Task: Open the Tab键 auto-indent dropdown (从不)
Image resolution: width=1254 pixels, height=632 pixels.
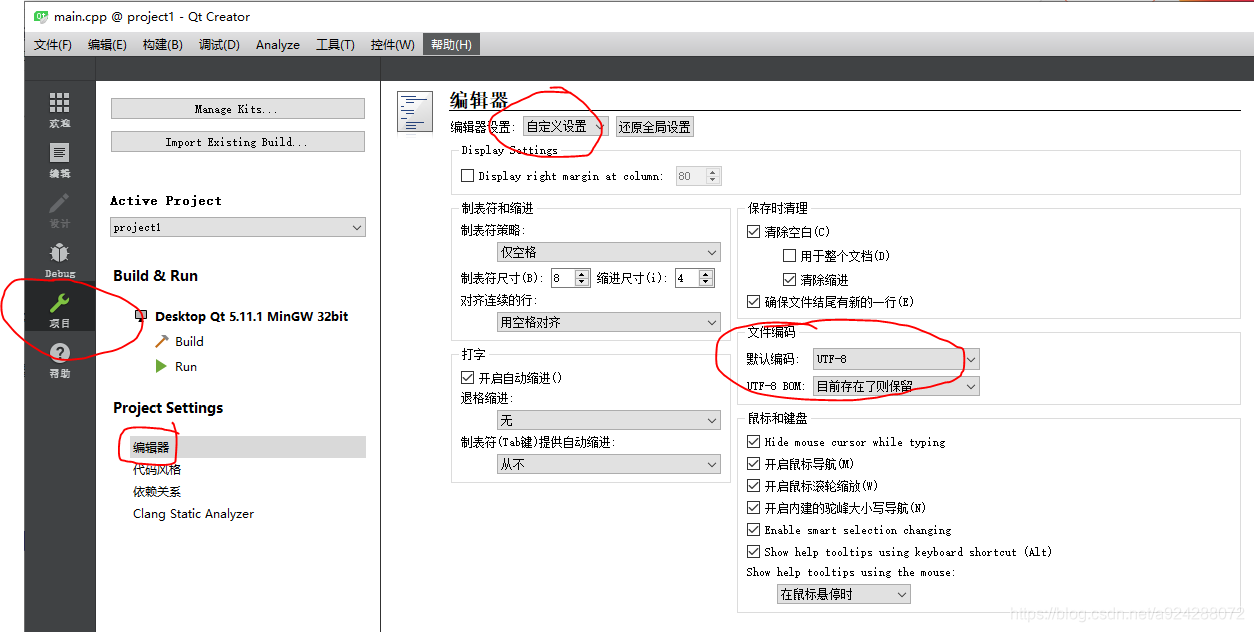Action: (609, 465)
